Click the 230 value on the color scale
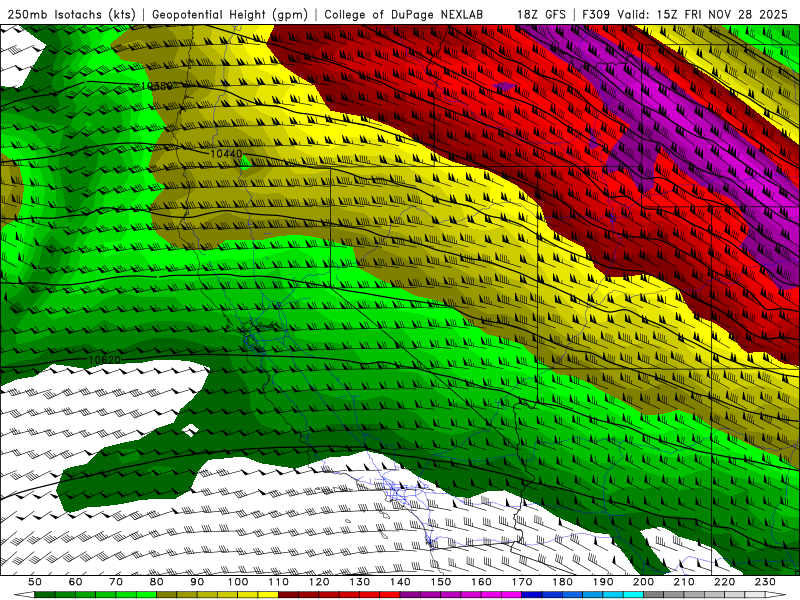Image resolution: width=800 pixels, height=600 pixels. [x=765, y=582]
